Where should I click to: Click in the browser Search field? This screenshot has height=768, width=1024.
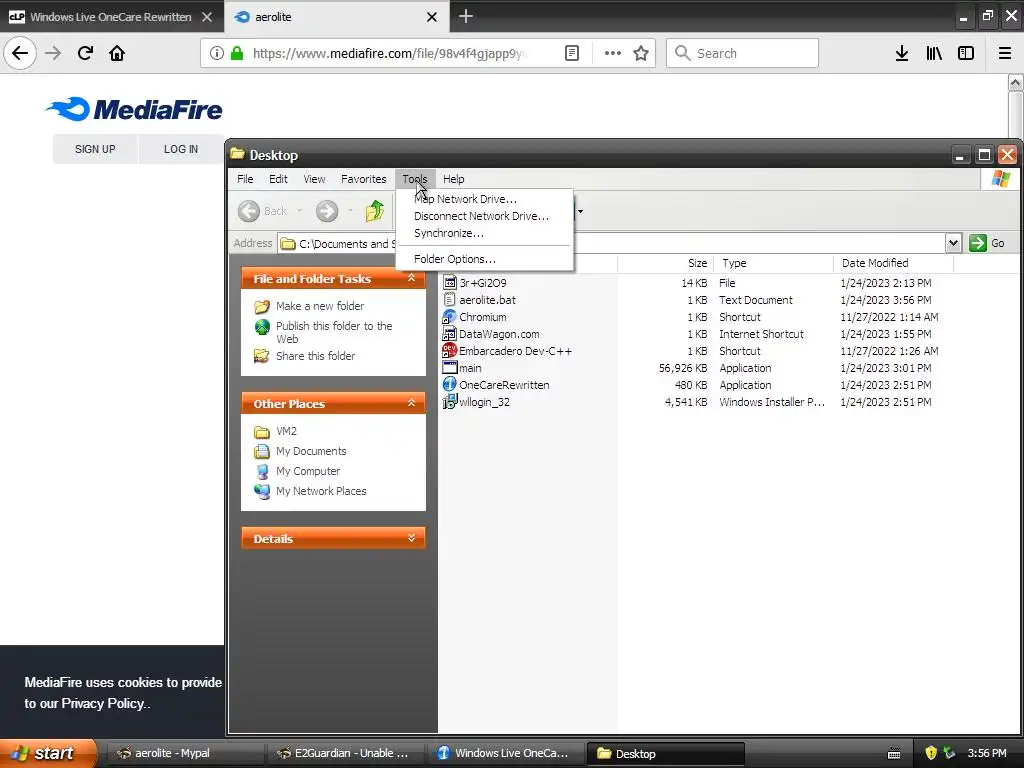(743, 53)
